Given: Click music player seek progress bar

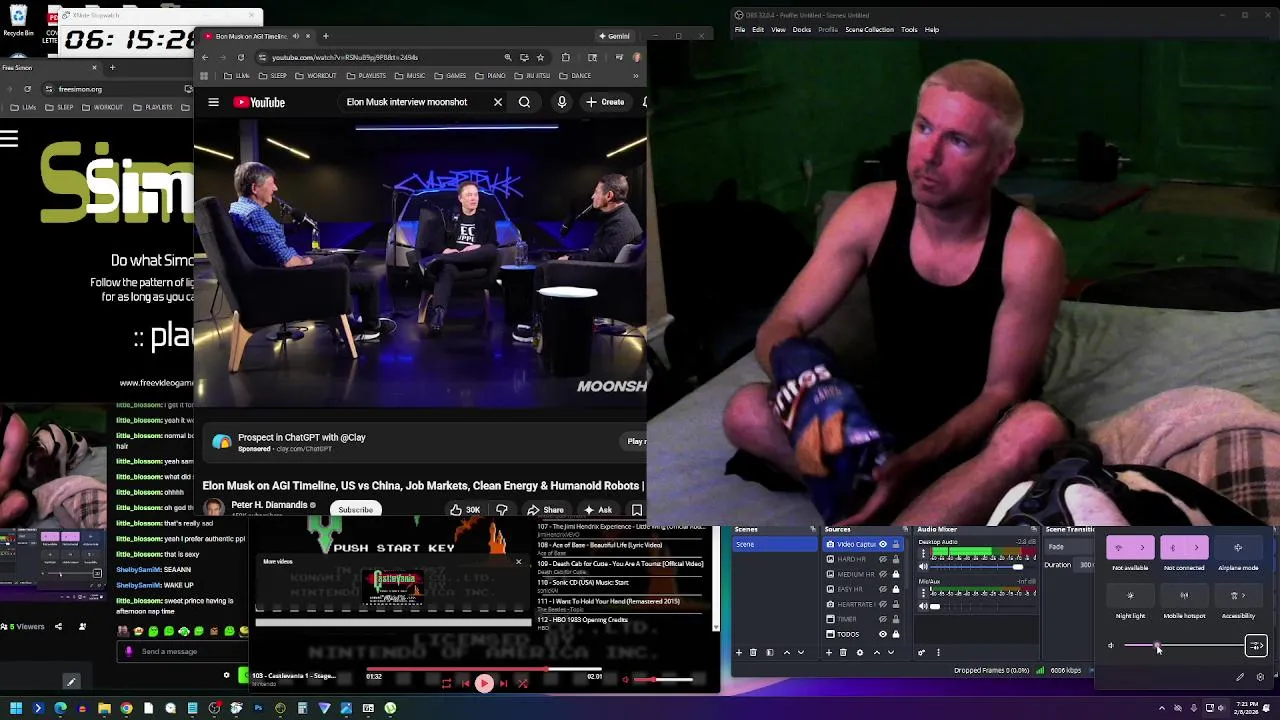Looking at the screenshot, I should click(x=484, y=669).
